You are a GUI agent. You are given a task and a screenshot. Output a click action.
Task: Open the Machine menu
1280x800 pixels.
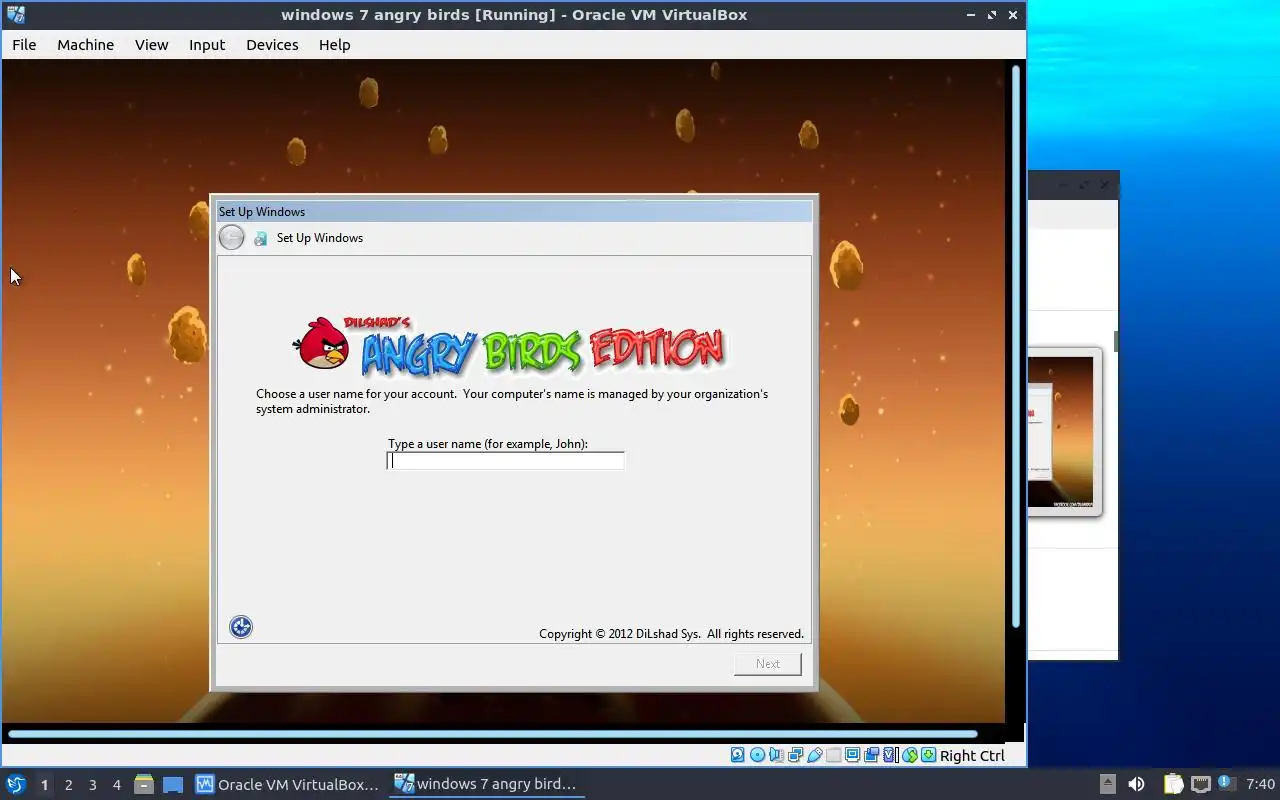(85, 44)
